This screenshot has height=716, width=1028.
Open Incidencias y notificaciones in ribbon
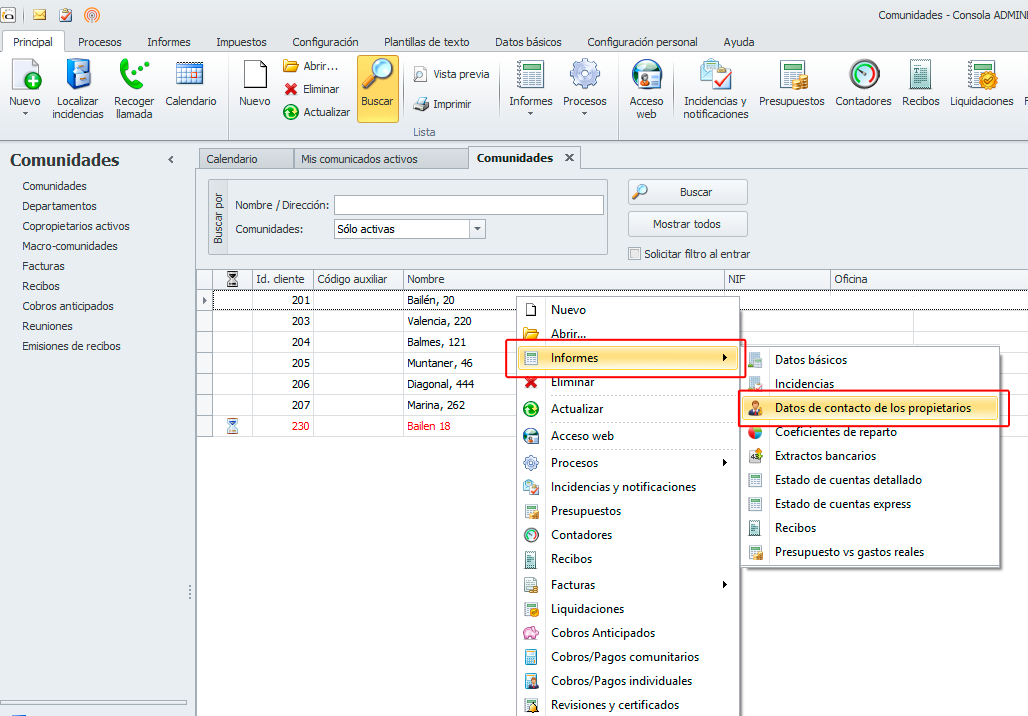(716, 76)
